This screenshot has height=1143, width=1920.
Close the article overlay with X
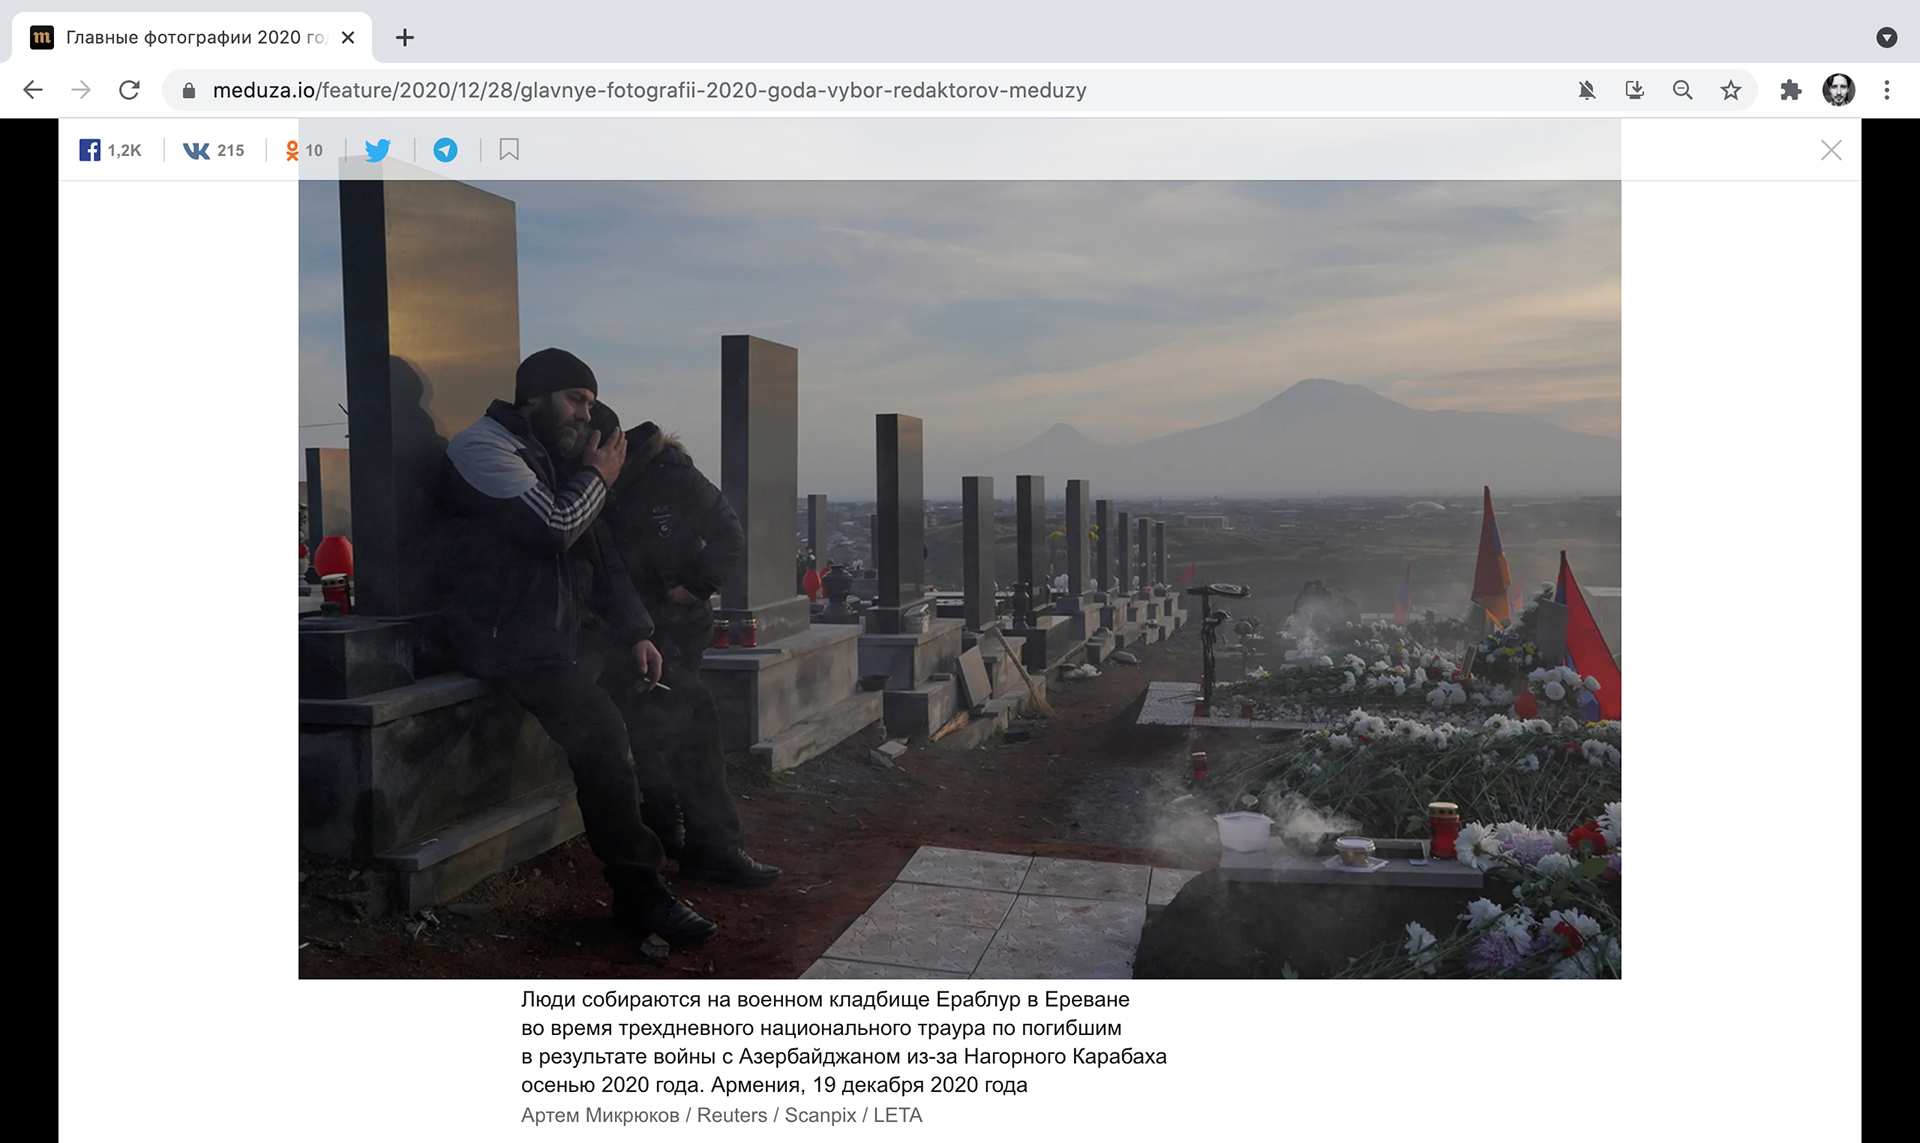pyautogui.click(x=1831, y=150)
